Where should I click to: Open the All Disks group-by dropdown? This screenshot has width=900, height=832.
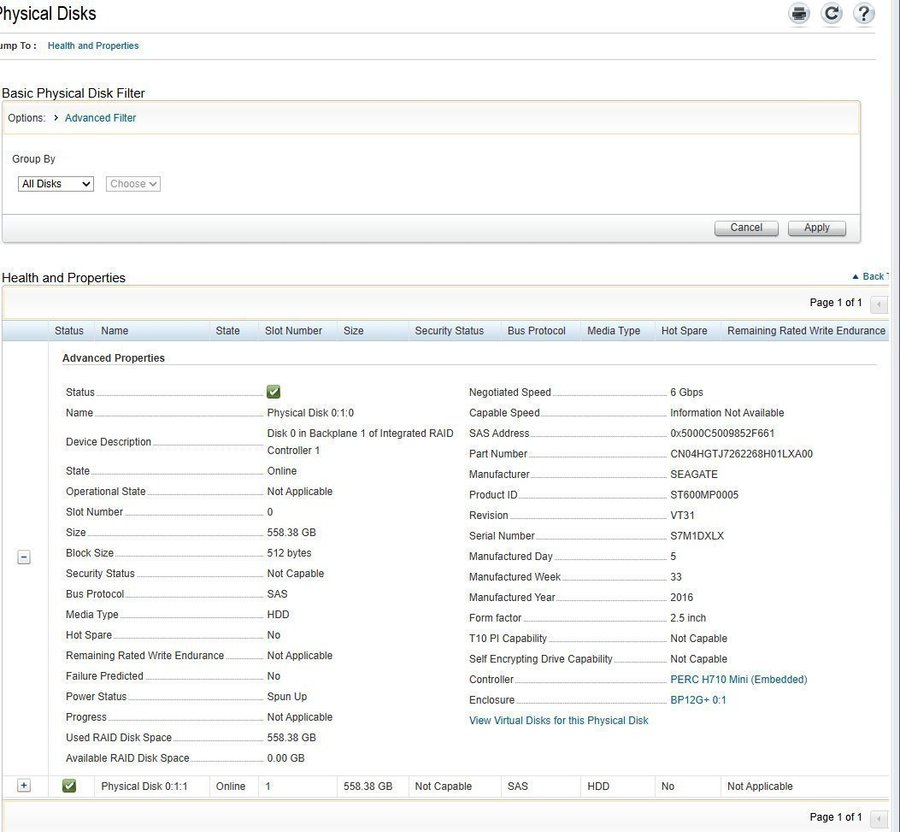56,184
